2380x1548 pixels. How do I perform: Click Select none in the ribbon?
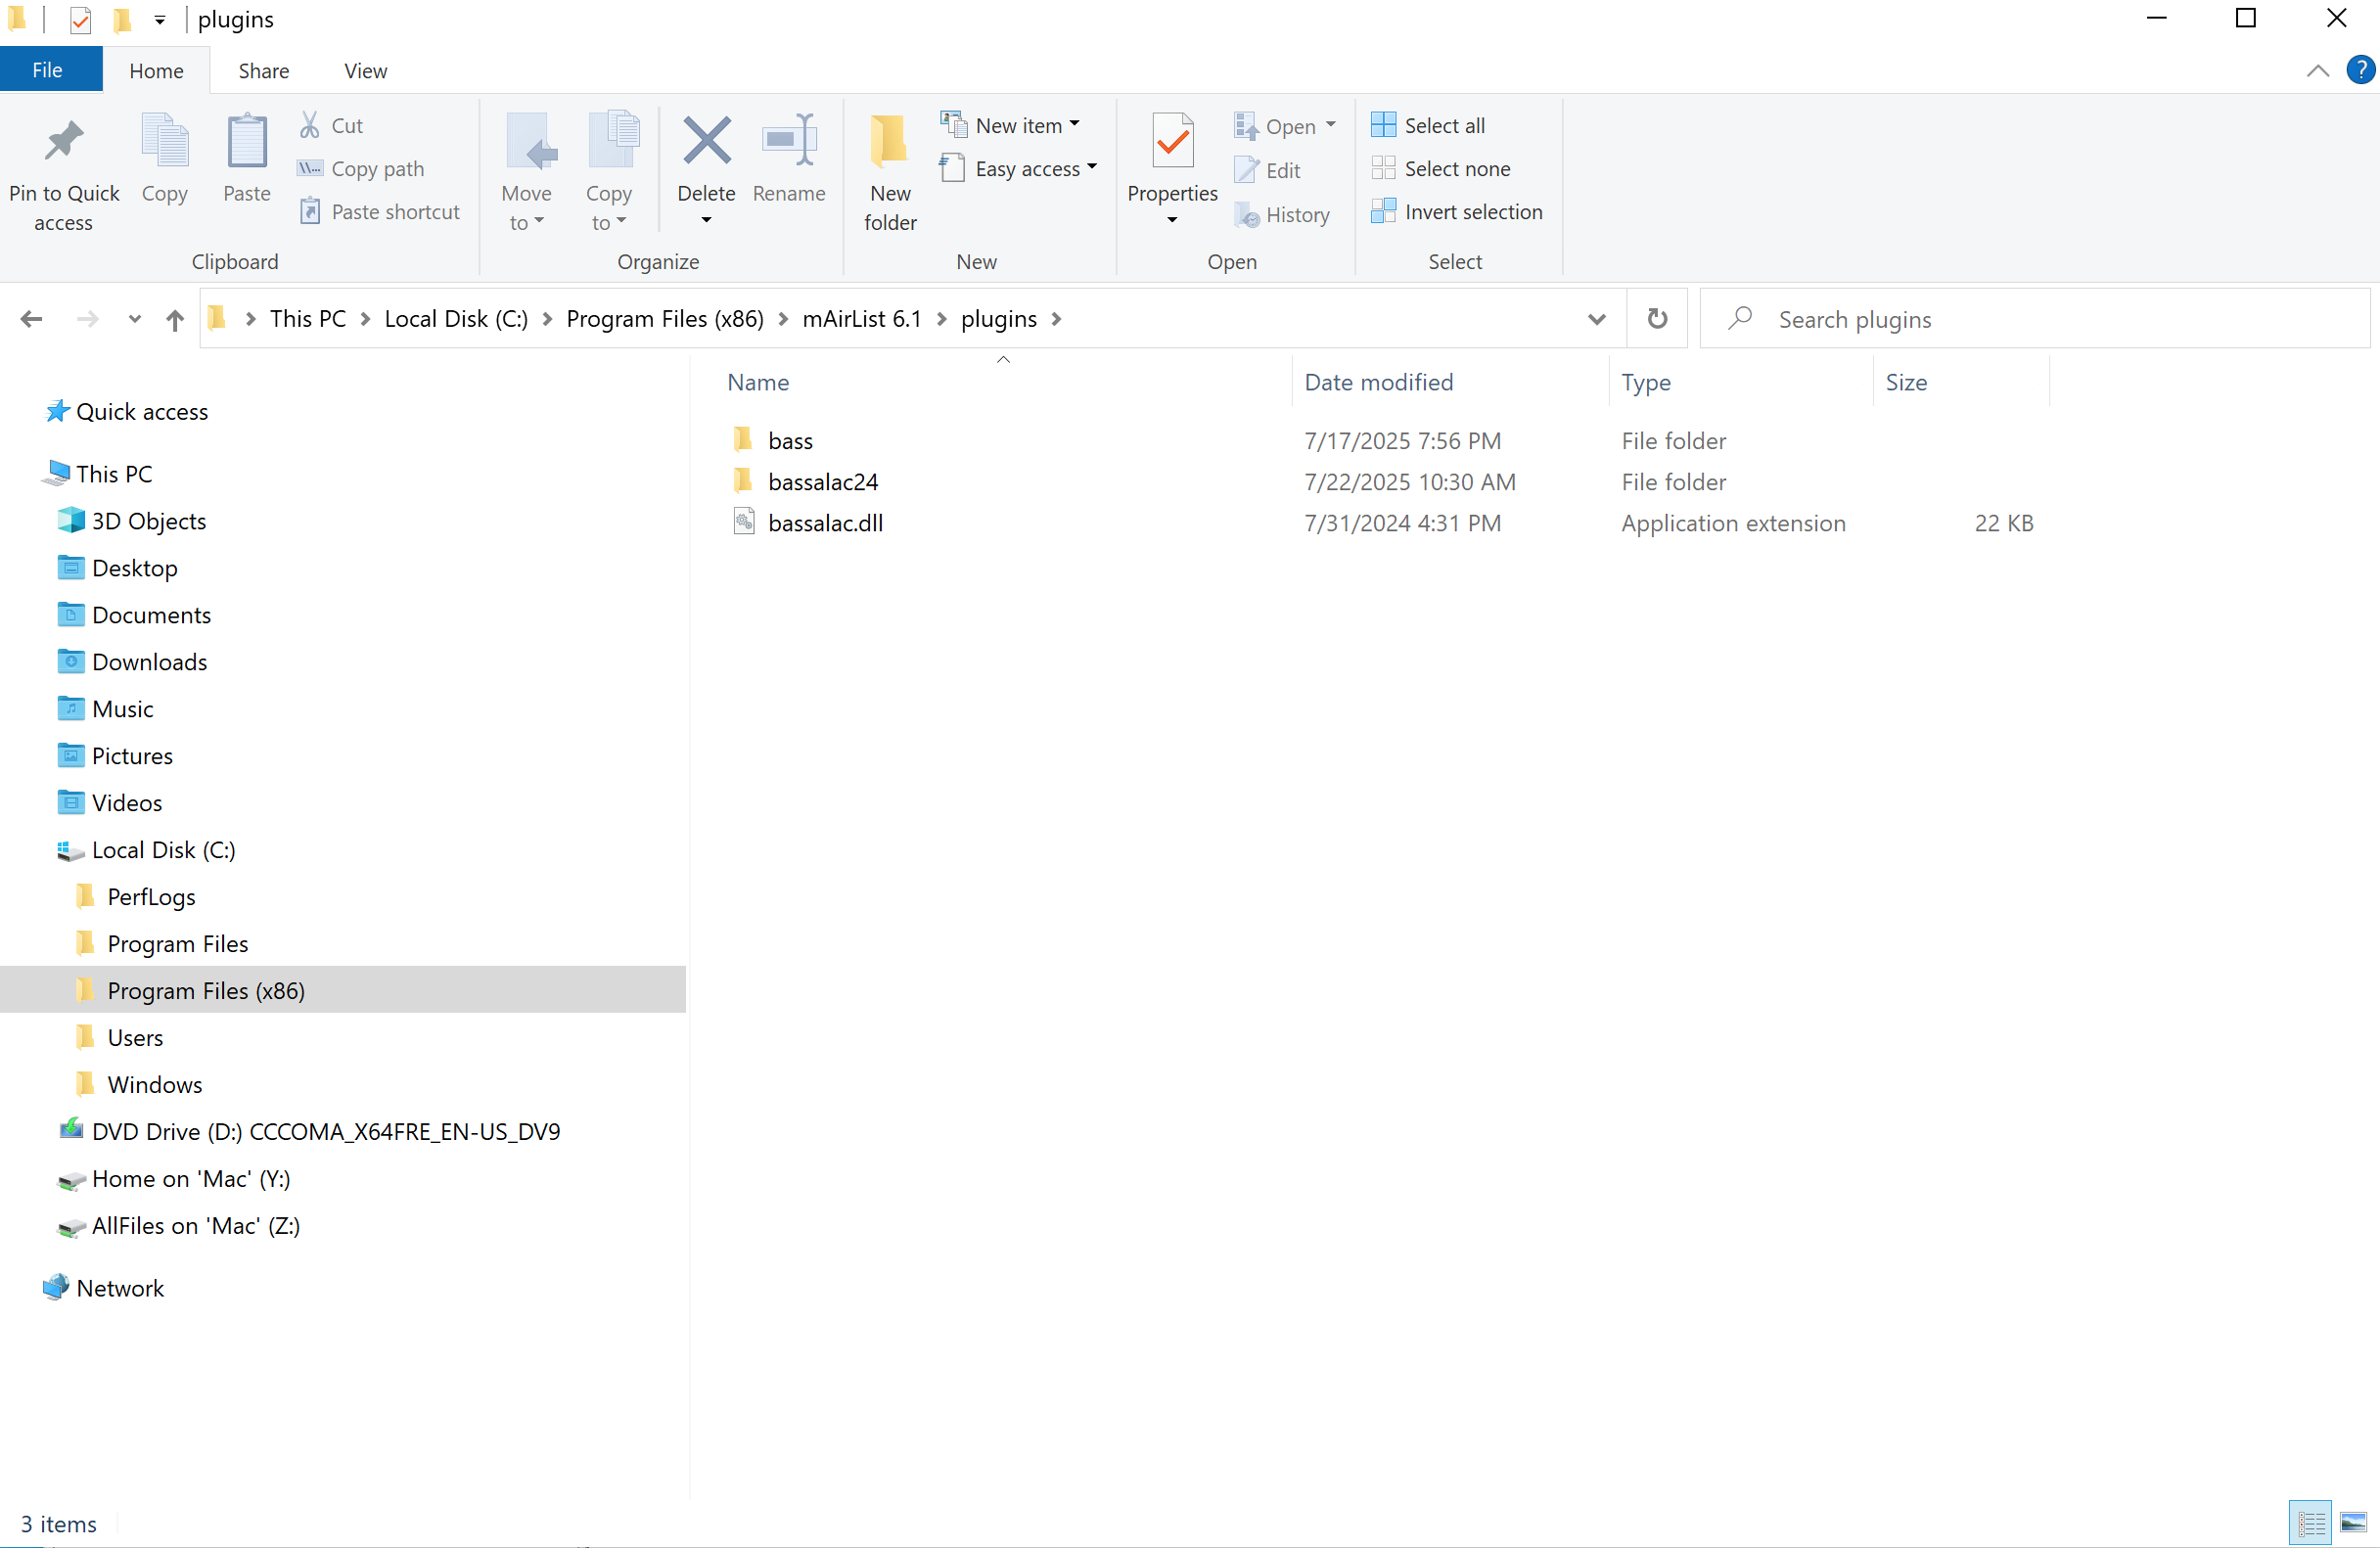[1441, 169]
